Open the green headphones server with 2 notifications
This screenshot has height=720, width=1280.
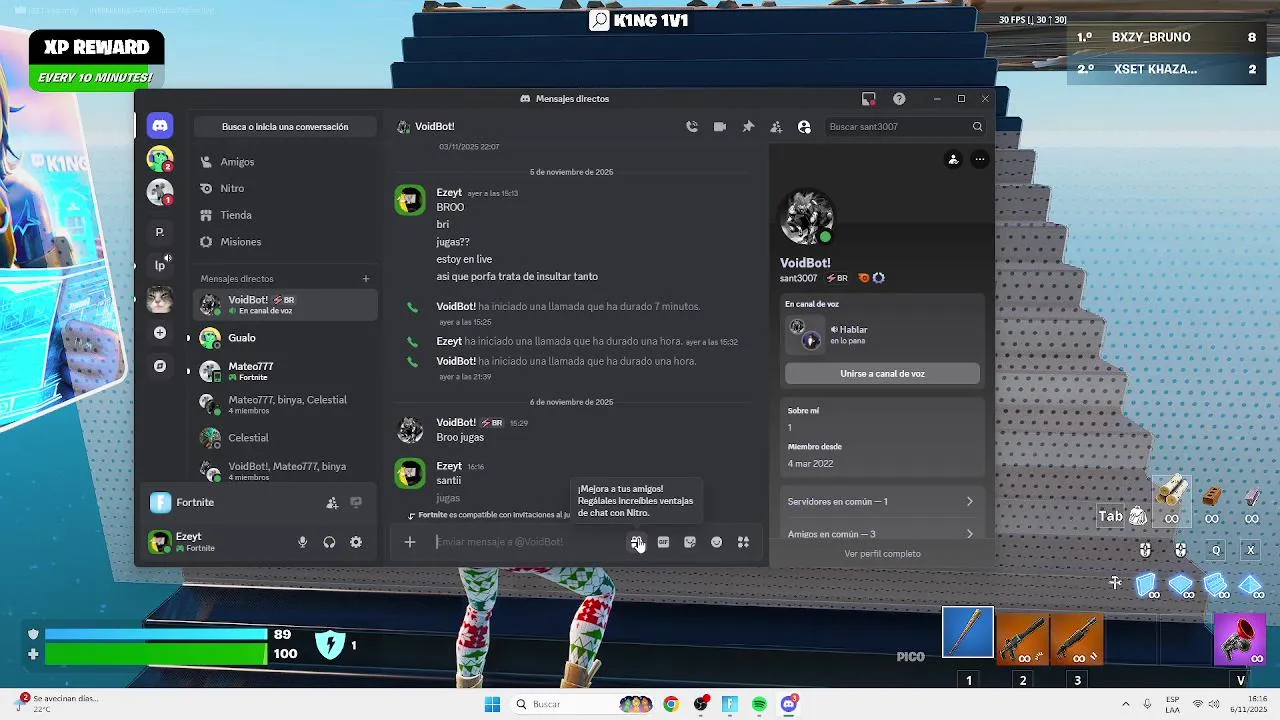point(159,158)
